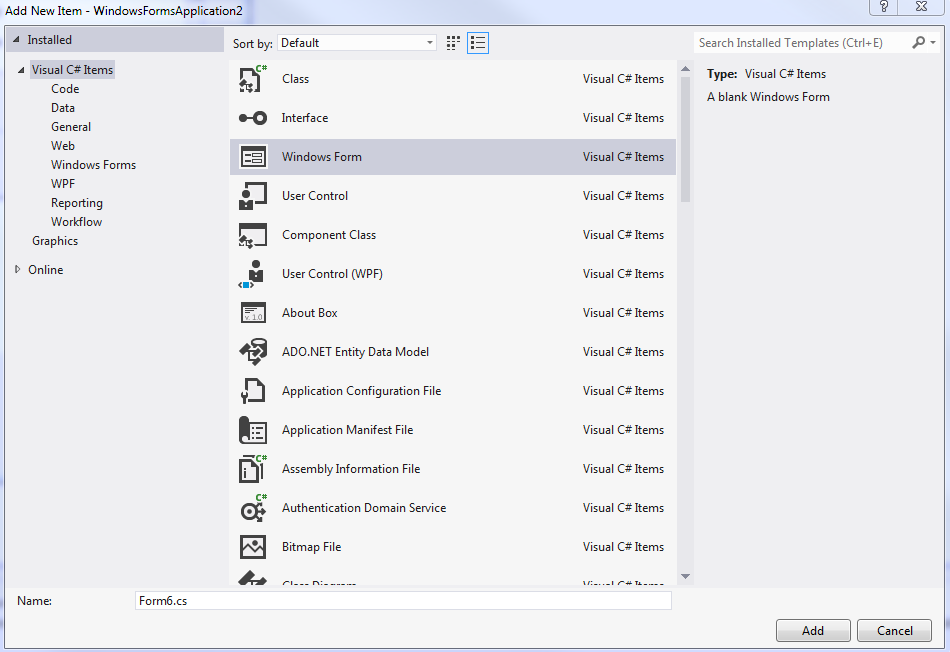Open the search options dropdown arrow
The width and height of the screenshot is (950, 652).
pos(933,42)
